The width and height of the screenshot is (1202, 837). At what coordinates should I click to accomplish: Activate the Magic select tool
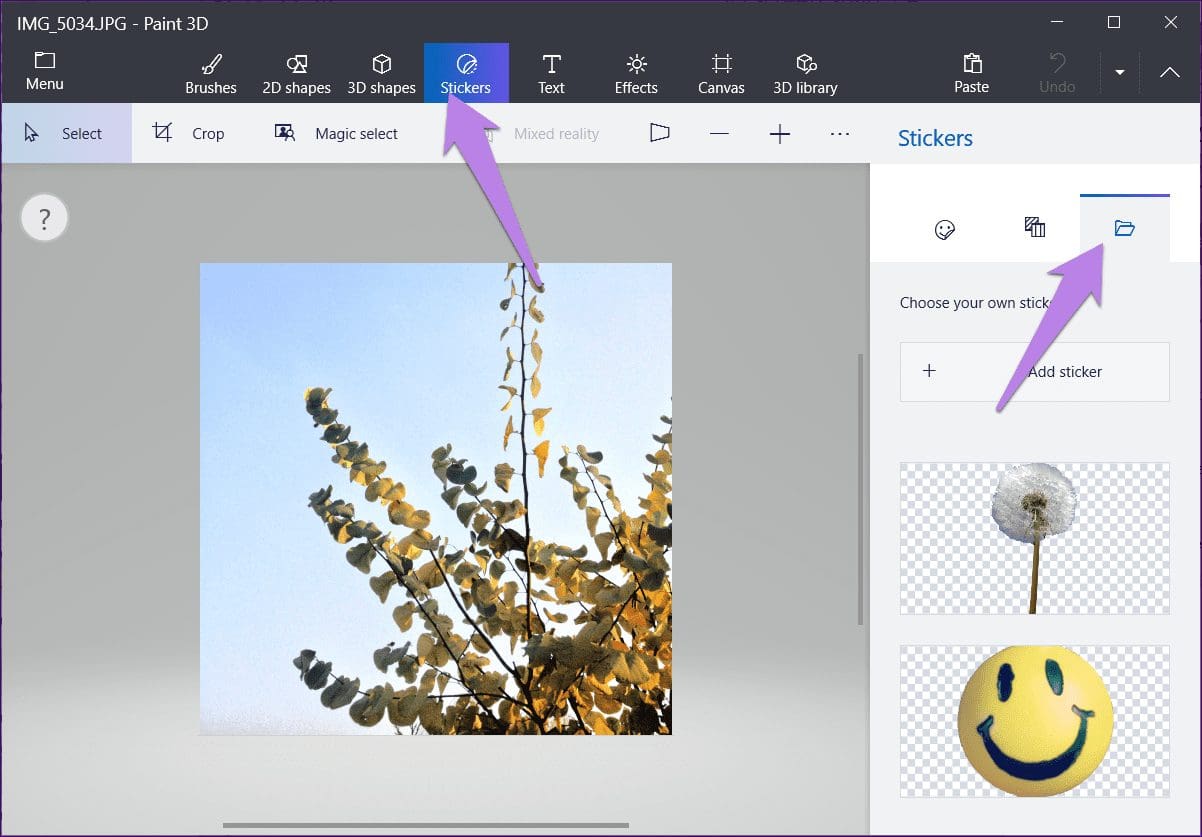(x=336, y=133)
